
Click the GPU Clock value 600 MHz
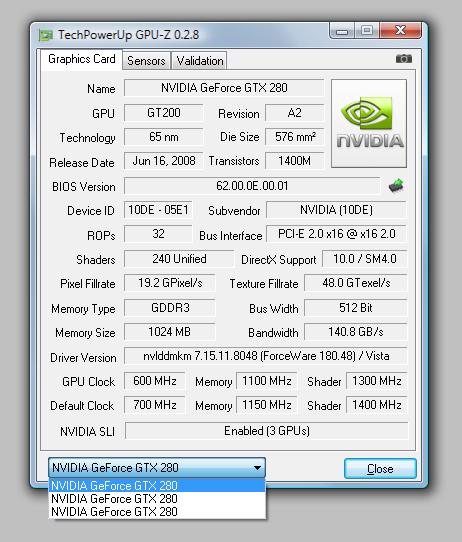point(154,381)
